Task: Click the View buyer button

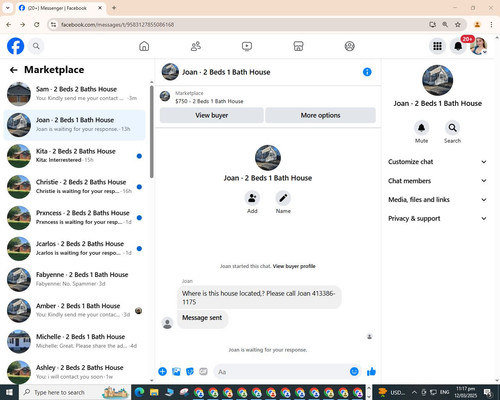Action: (212, 115)
